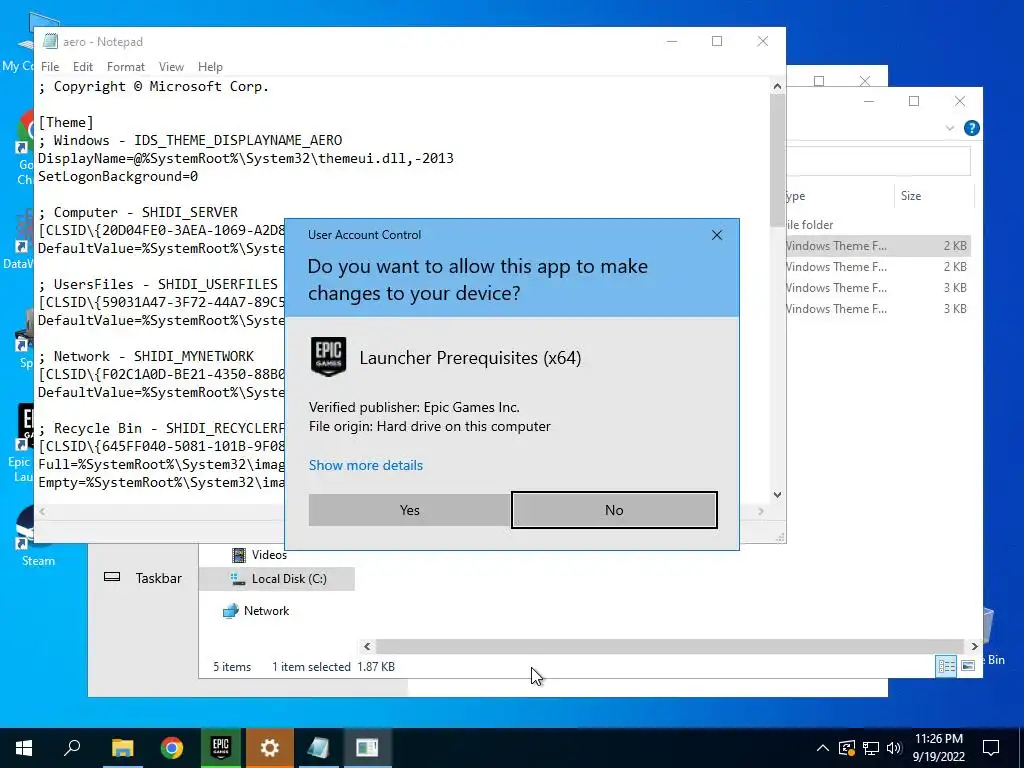Screen dimensions: 1024x768
Task: Click the Epic Games logo in dialog
Action: pos(328,357)
